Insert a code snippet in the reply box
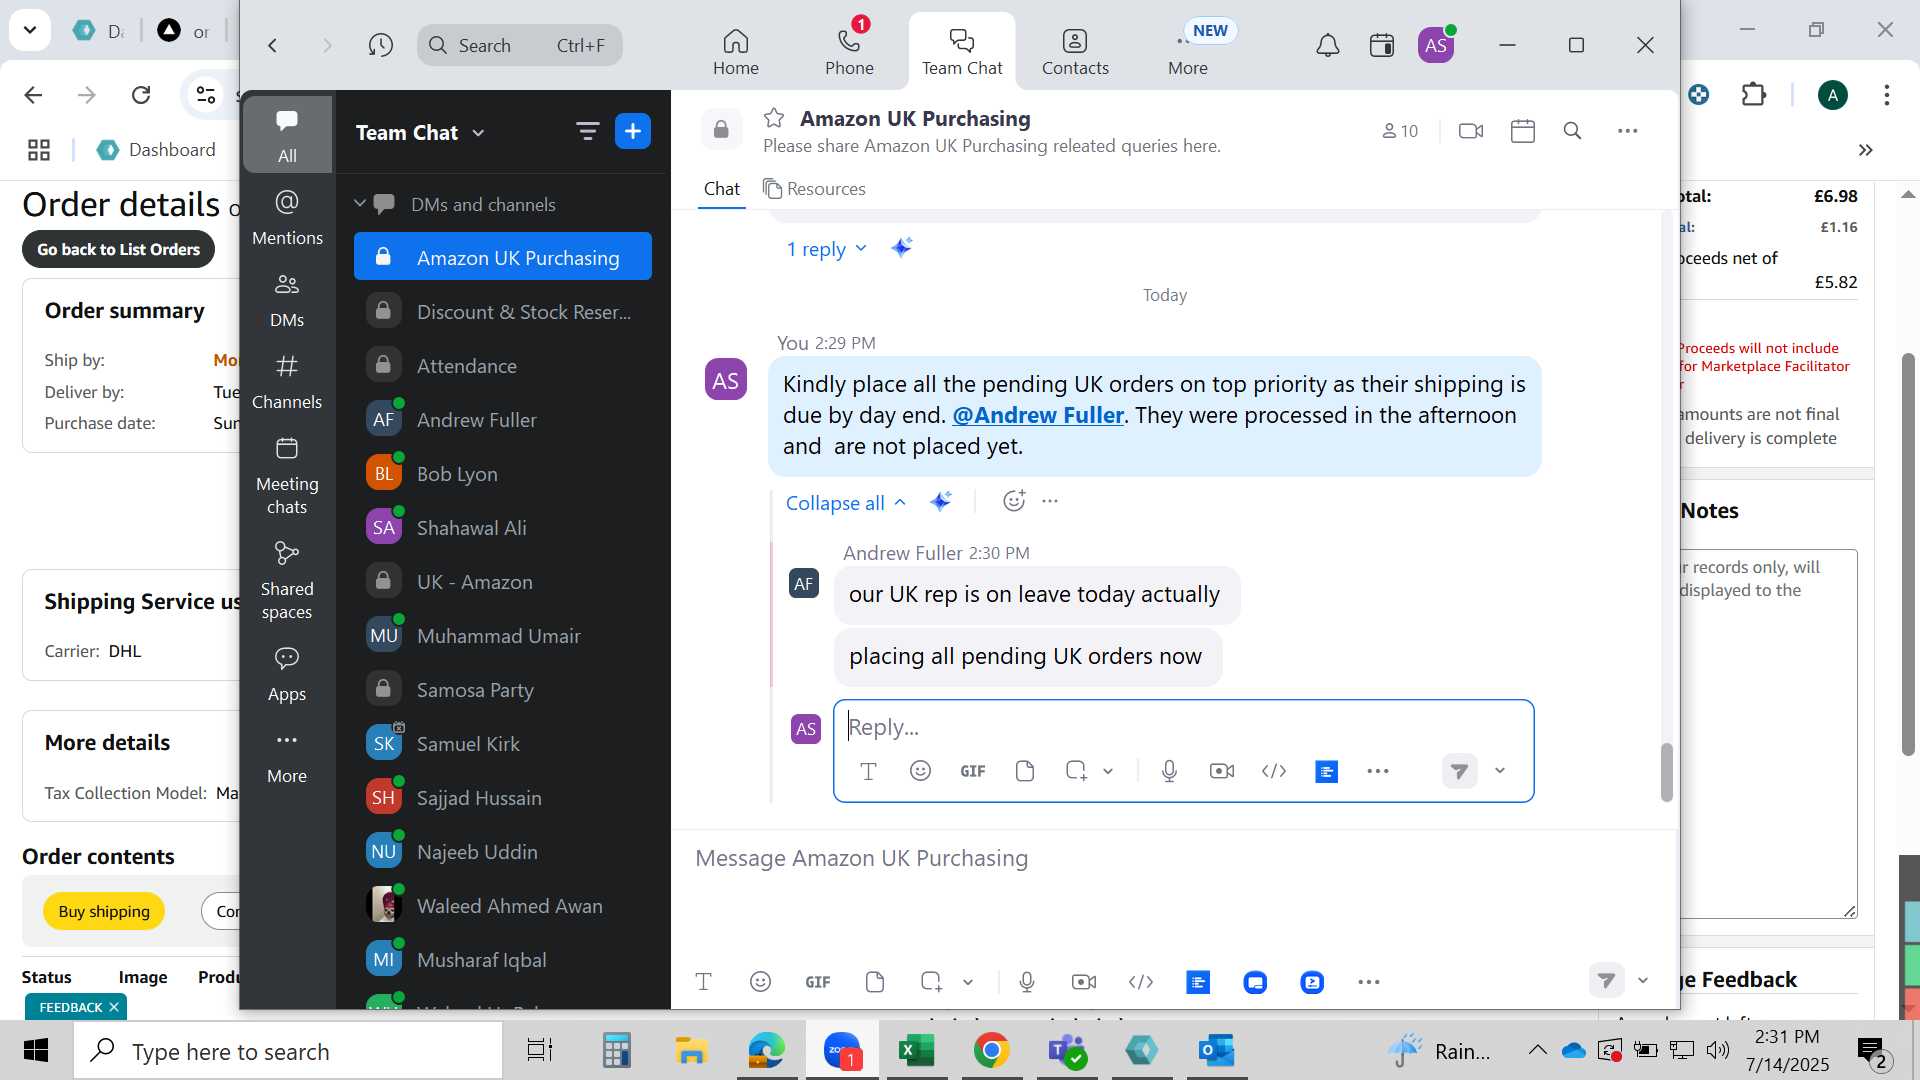The image size is (1920, 1080). [1274, 770]
